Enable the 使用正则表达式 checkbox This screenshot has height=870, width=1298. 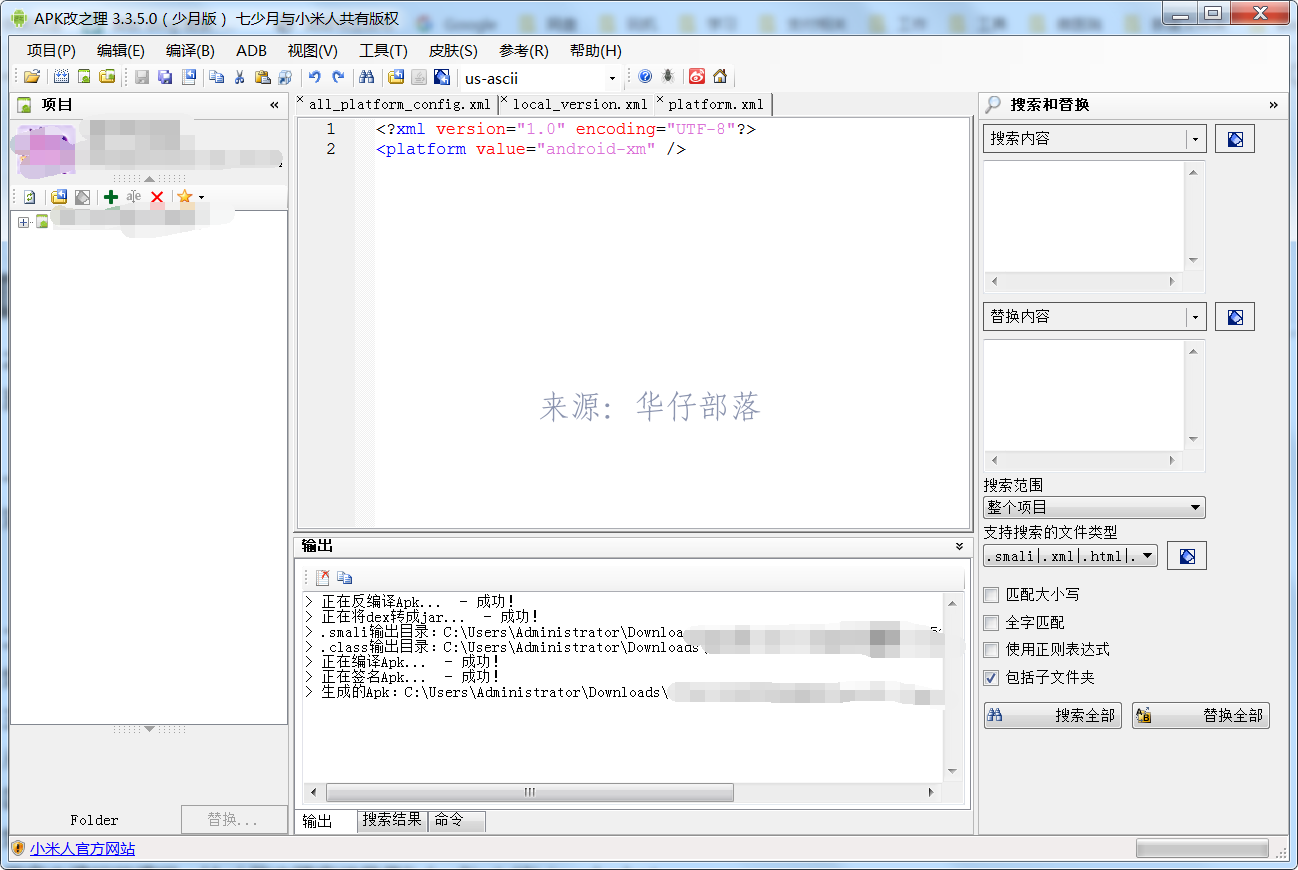pos(991,650)
